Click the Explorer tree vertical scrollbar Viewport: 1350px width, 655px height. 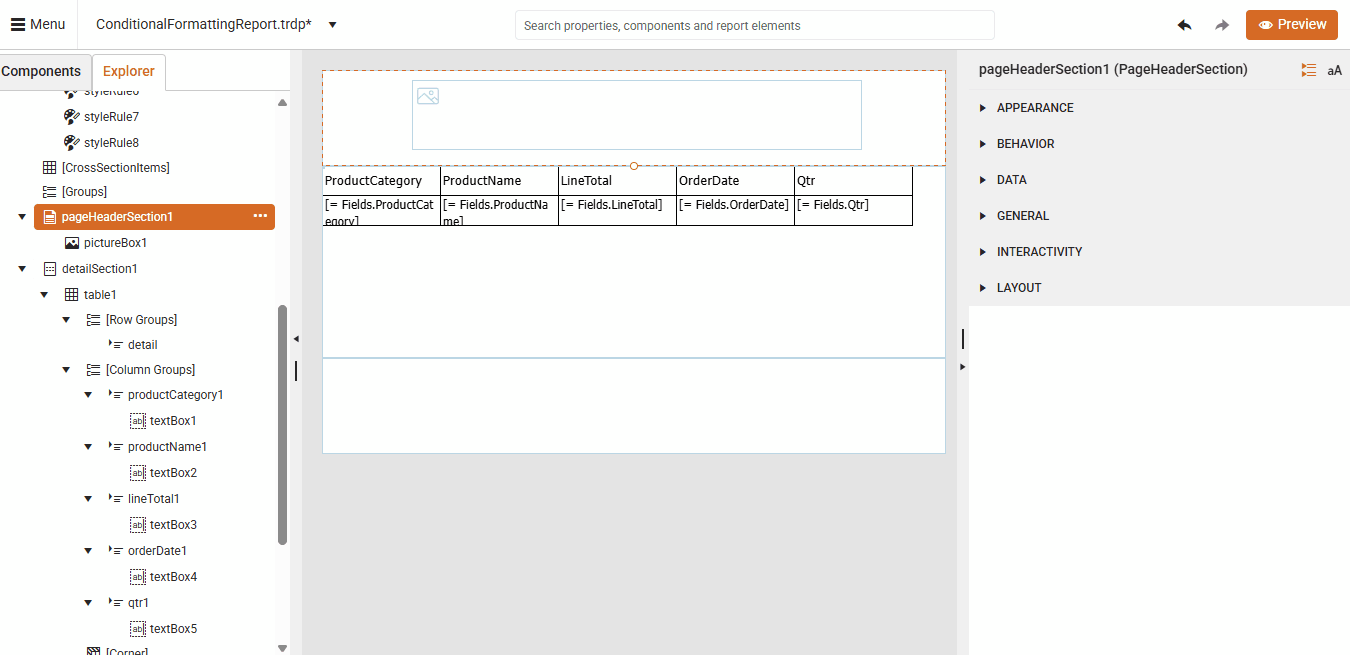tap(282, 425)
